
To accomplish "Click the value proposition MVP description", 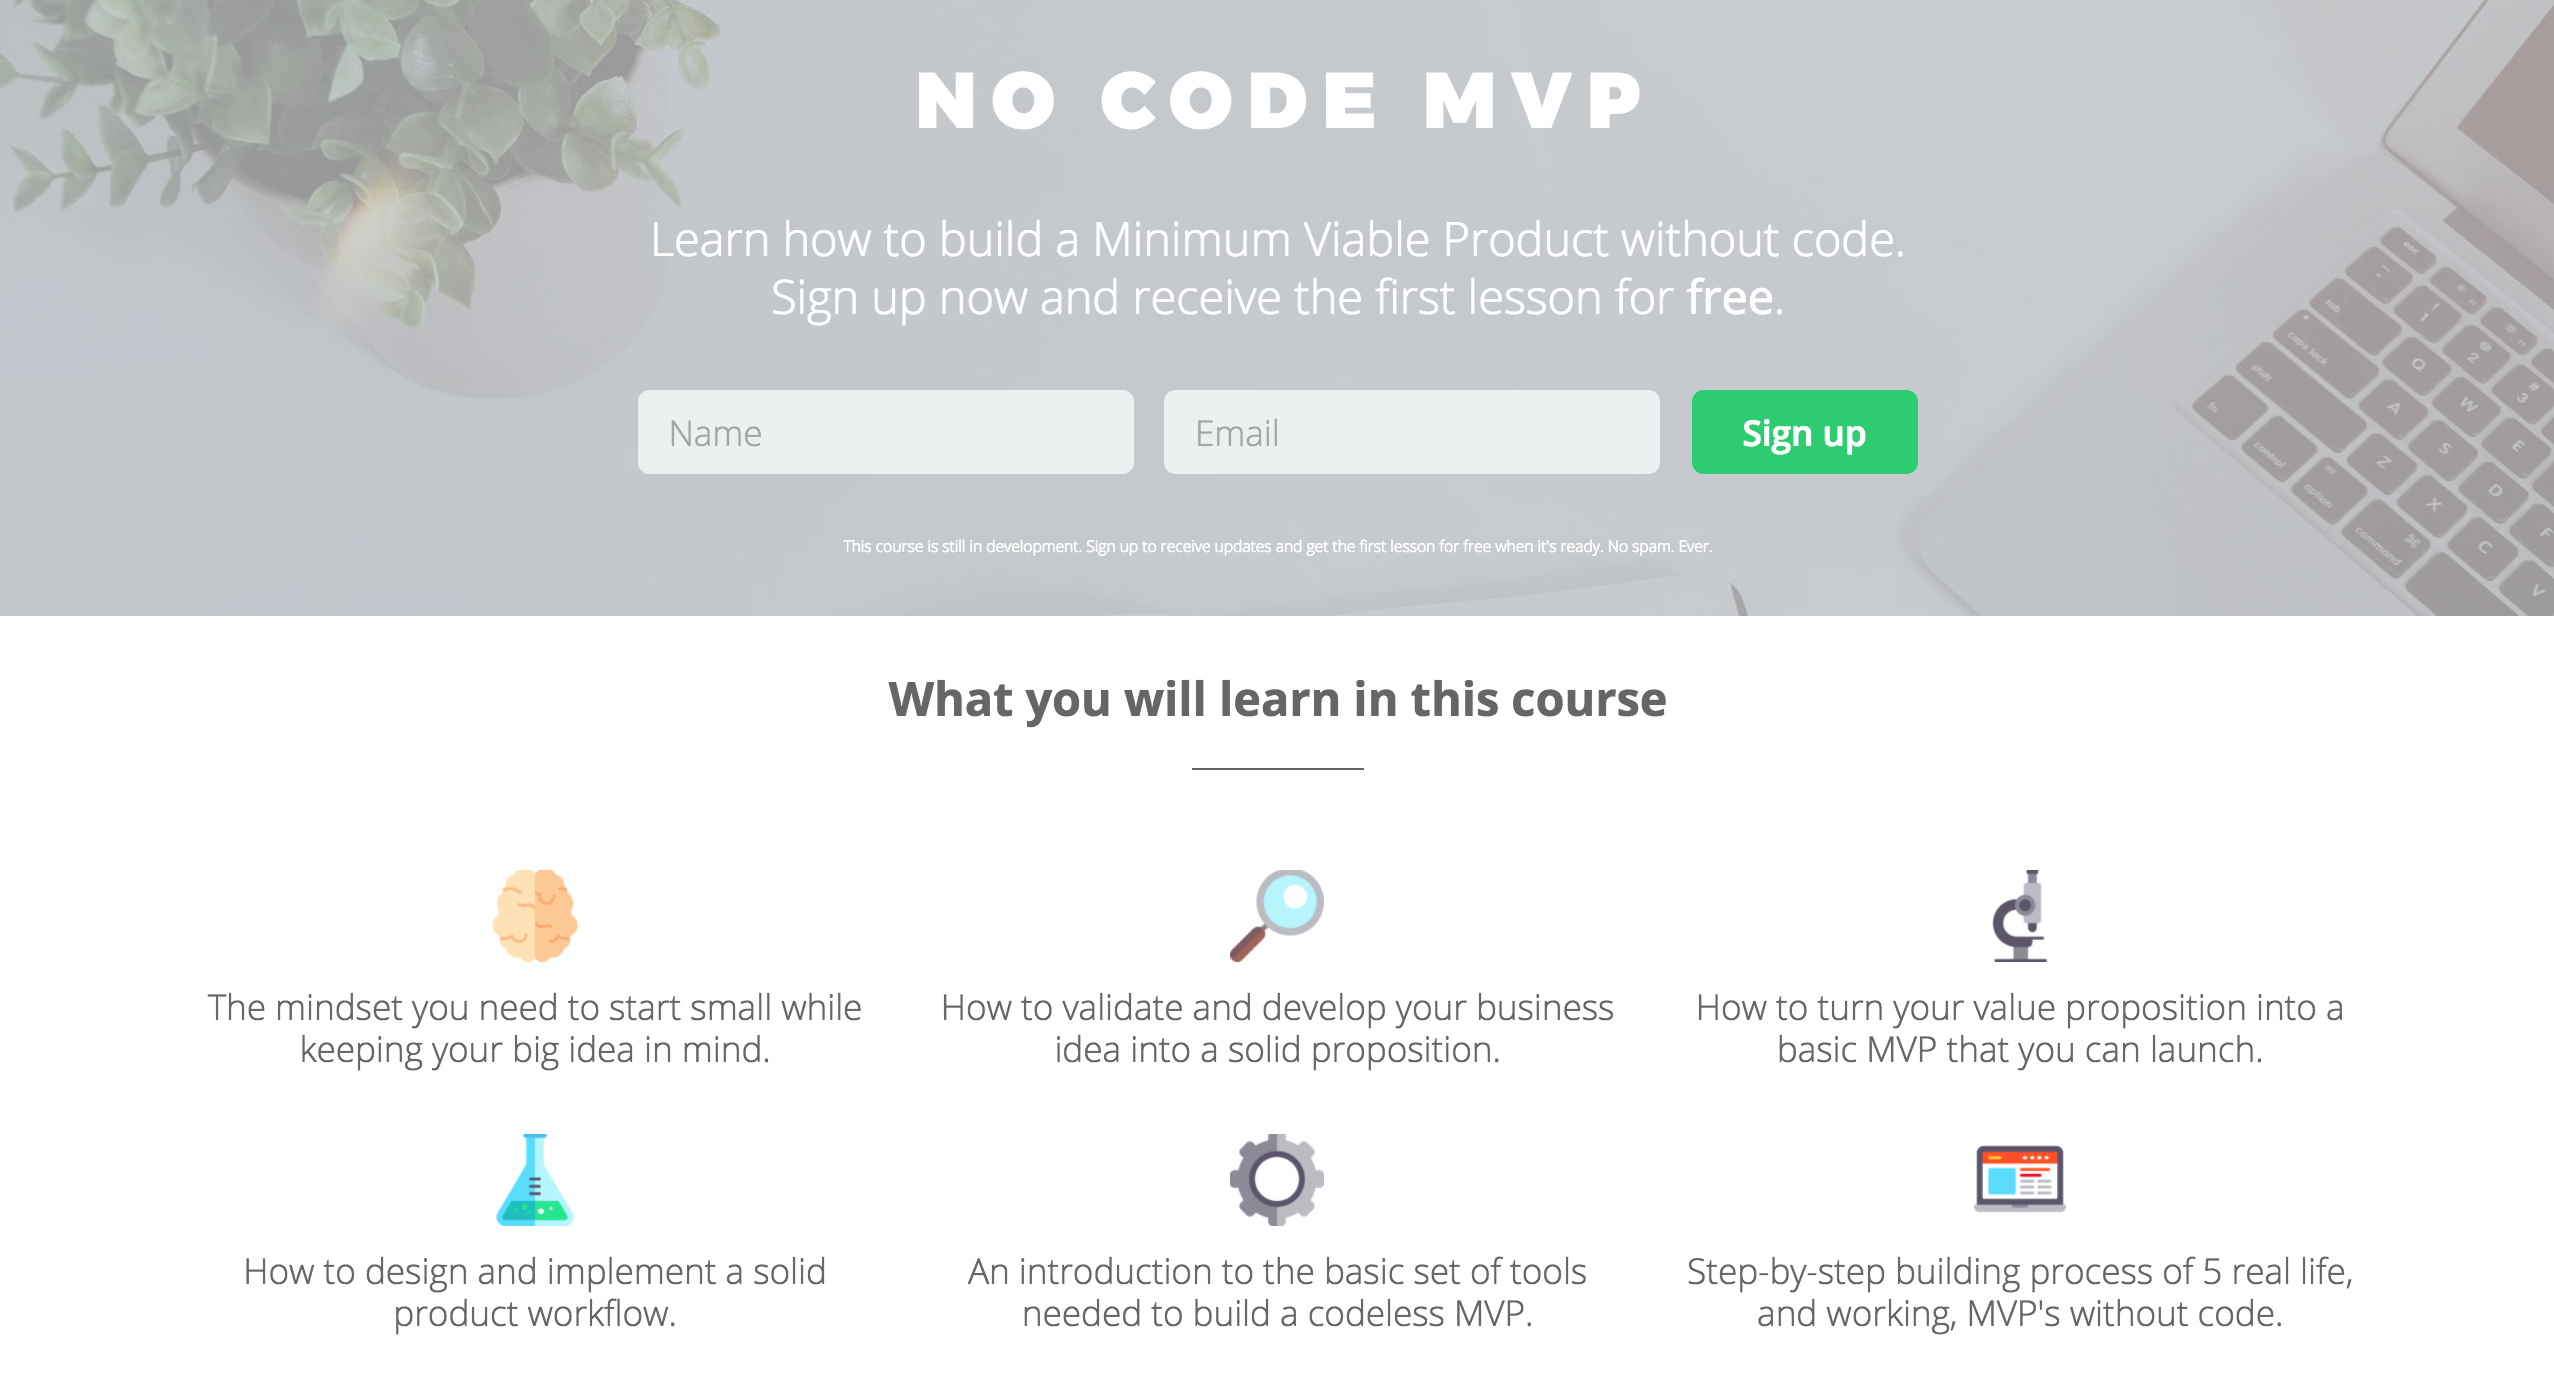I will coord(2019,1029).
